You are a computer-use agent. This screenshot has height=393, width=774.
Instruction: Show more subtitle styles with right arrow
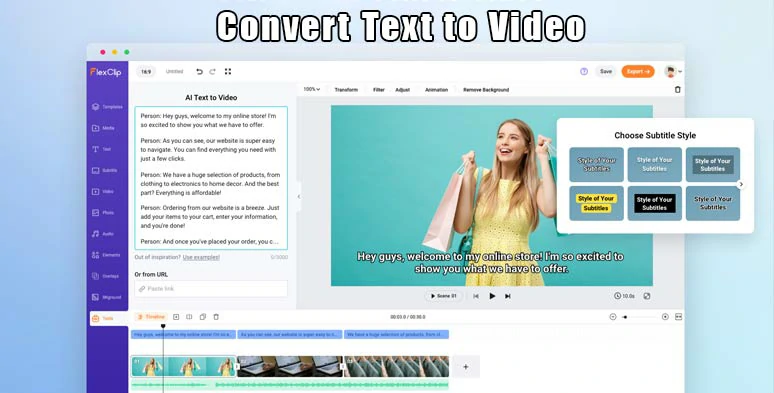(x=741, y=184)
